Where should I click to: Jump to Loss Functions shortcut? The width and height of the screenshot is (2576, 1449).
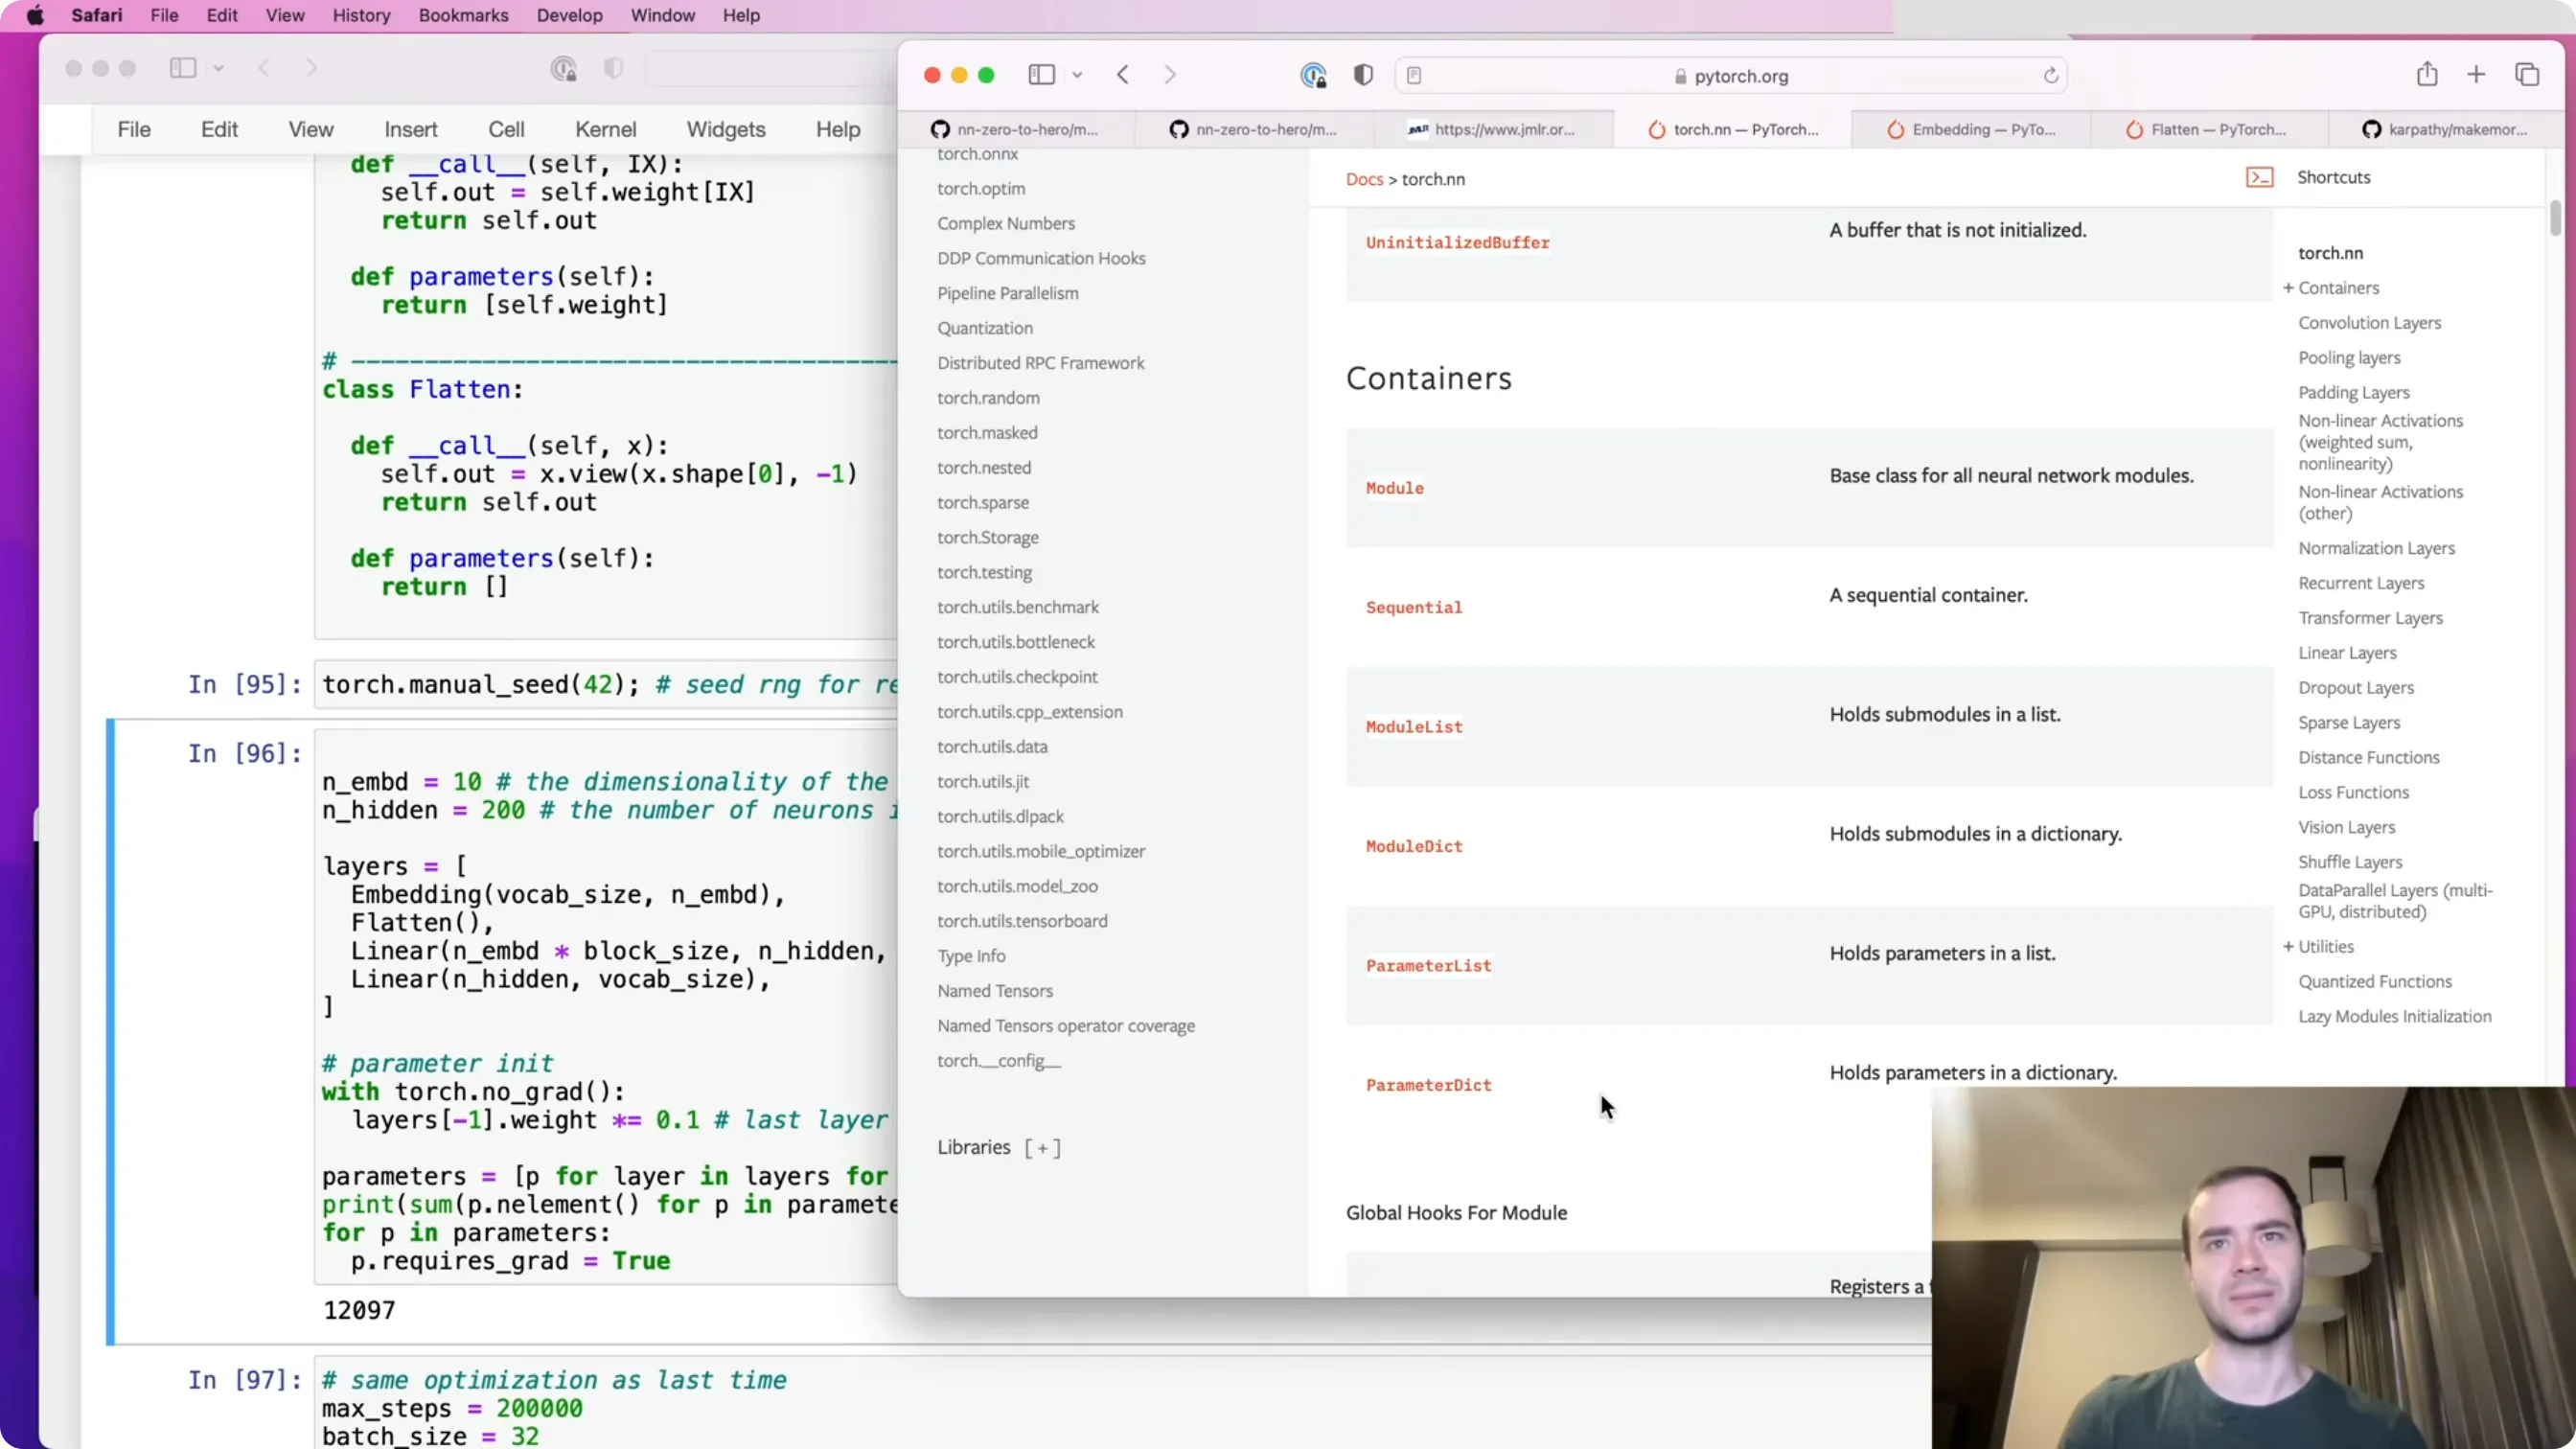2353,792
